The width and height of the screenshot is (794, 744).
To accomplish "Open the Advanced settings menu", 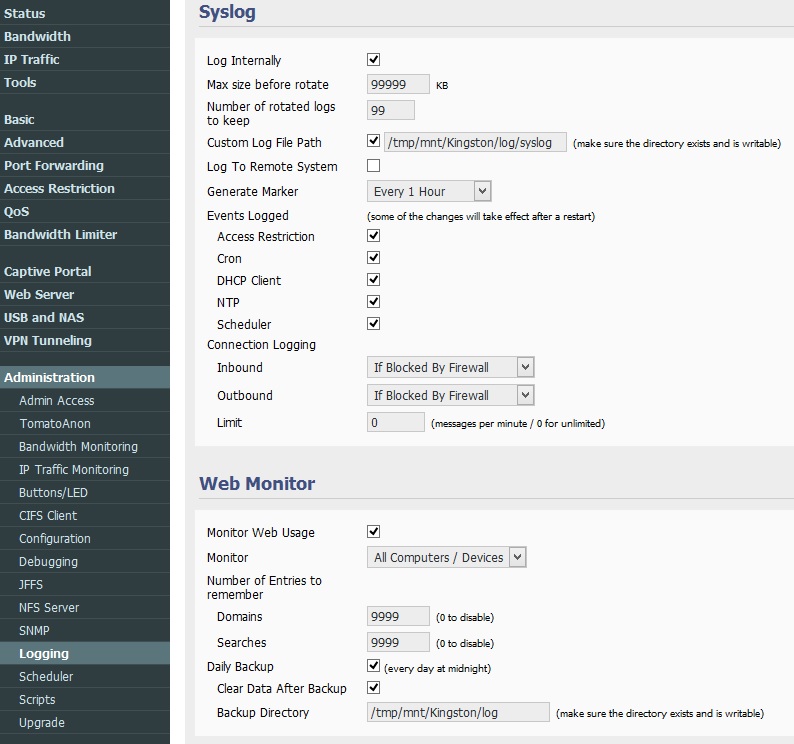I will [x=85, y=142].
